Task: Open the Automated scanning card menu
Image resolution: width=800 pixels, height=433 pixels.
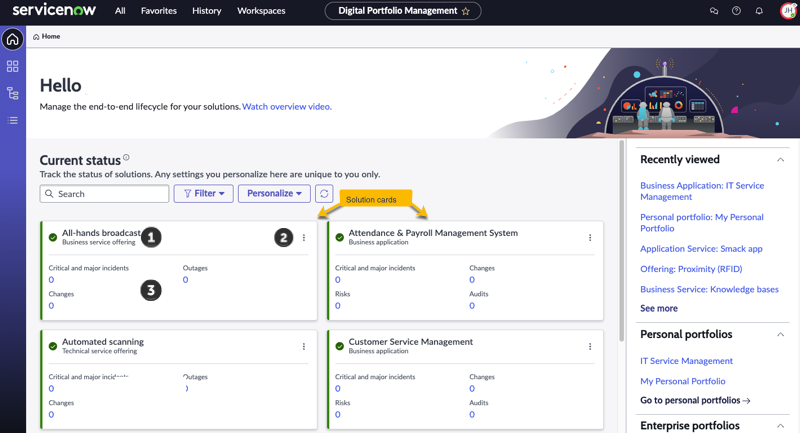Action: (304, 346)
